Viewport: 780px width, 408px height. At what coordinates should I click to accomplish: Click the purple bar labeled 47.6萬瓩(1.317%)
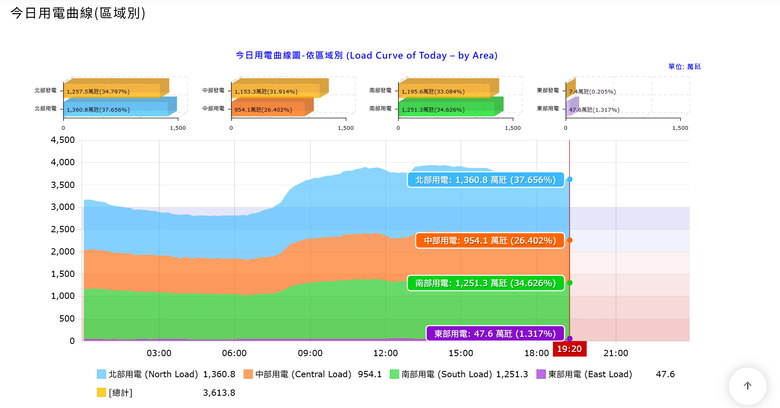click(x=572, y=107)
